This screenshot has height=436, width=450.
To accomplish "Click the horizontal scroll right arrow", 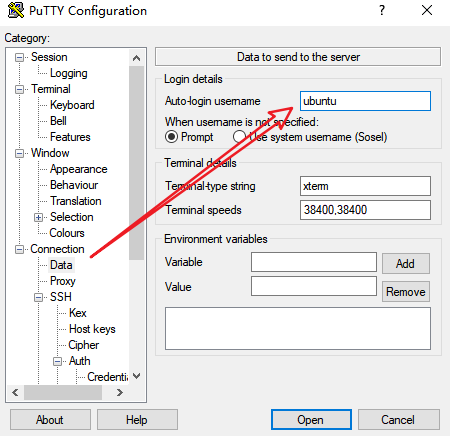I will 120,392.
